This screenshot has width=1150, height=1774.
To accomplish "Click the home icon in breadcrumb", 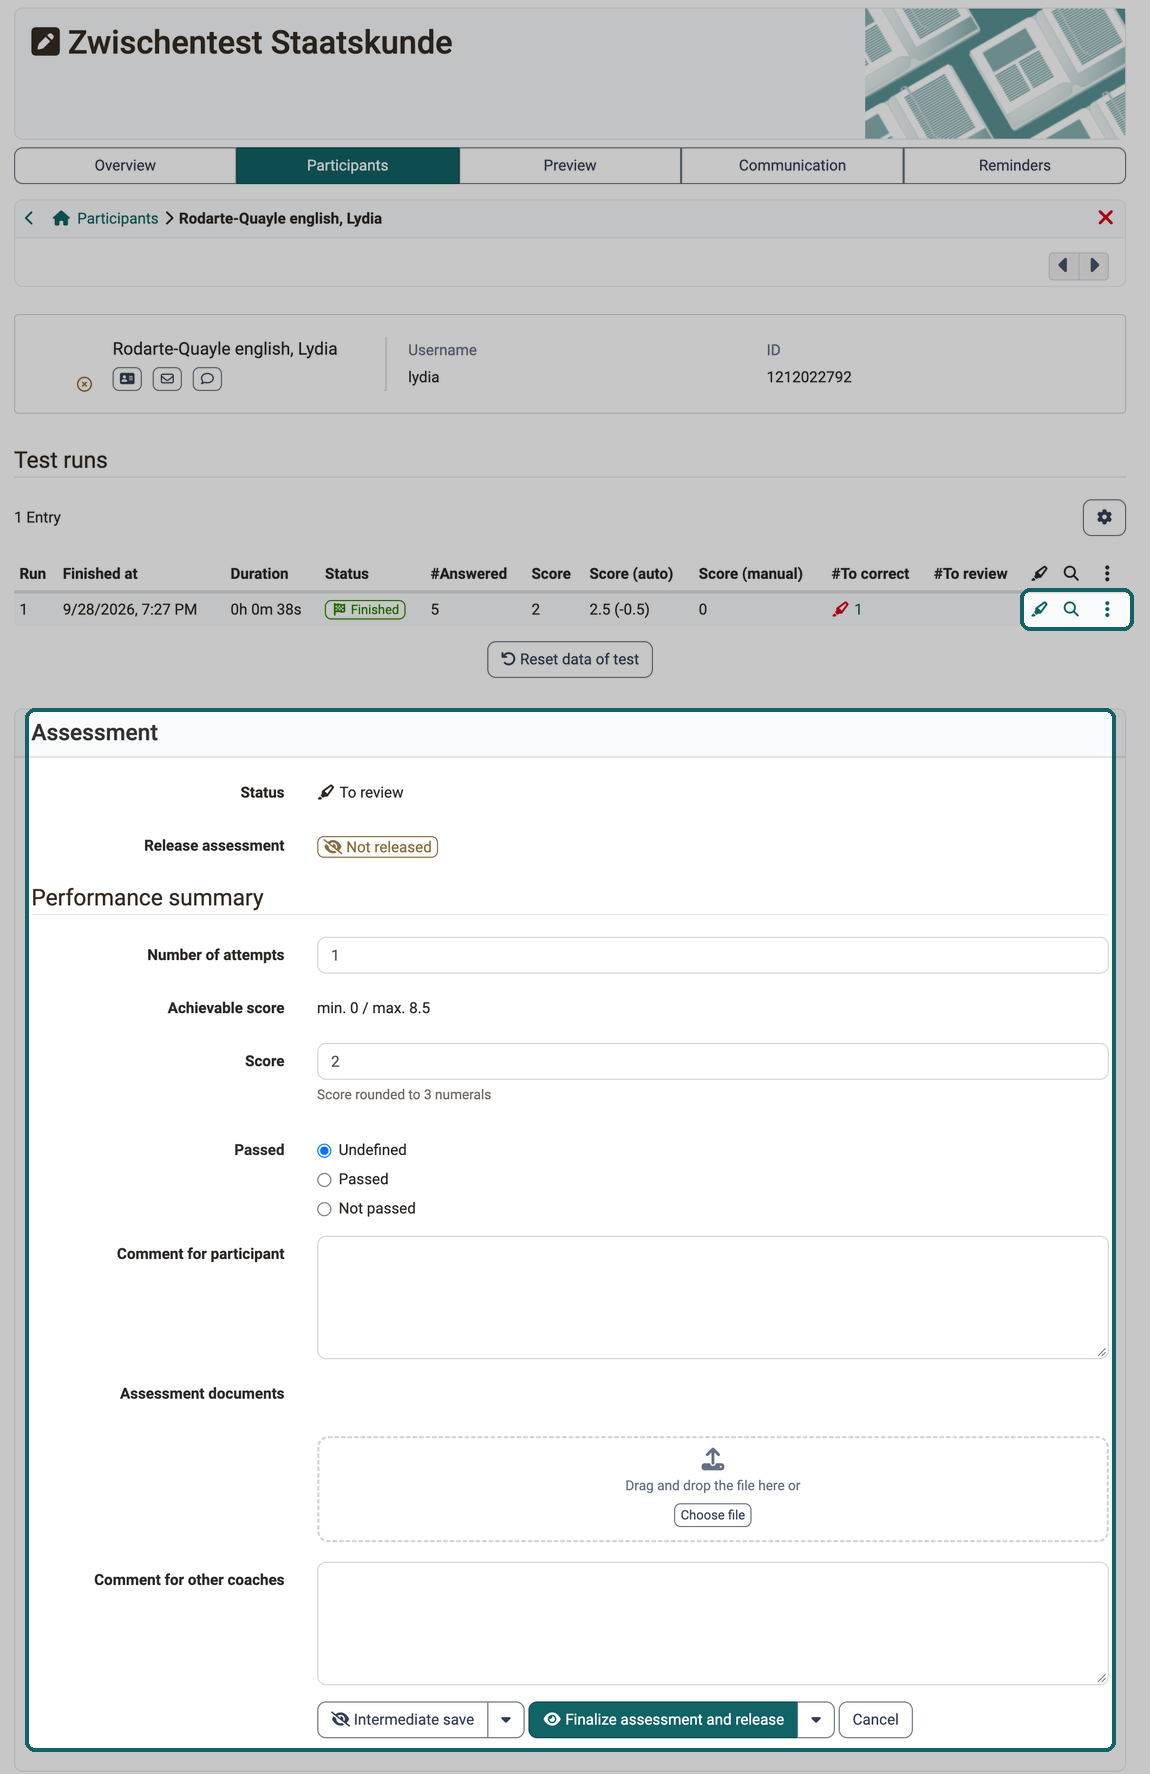I will [61, 218].
